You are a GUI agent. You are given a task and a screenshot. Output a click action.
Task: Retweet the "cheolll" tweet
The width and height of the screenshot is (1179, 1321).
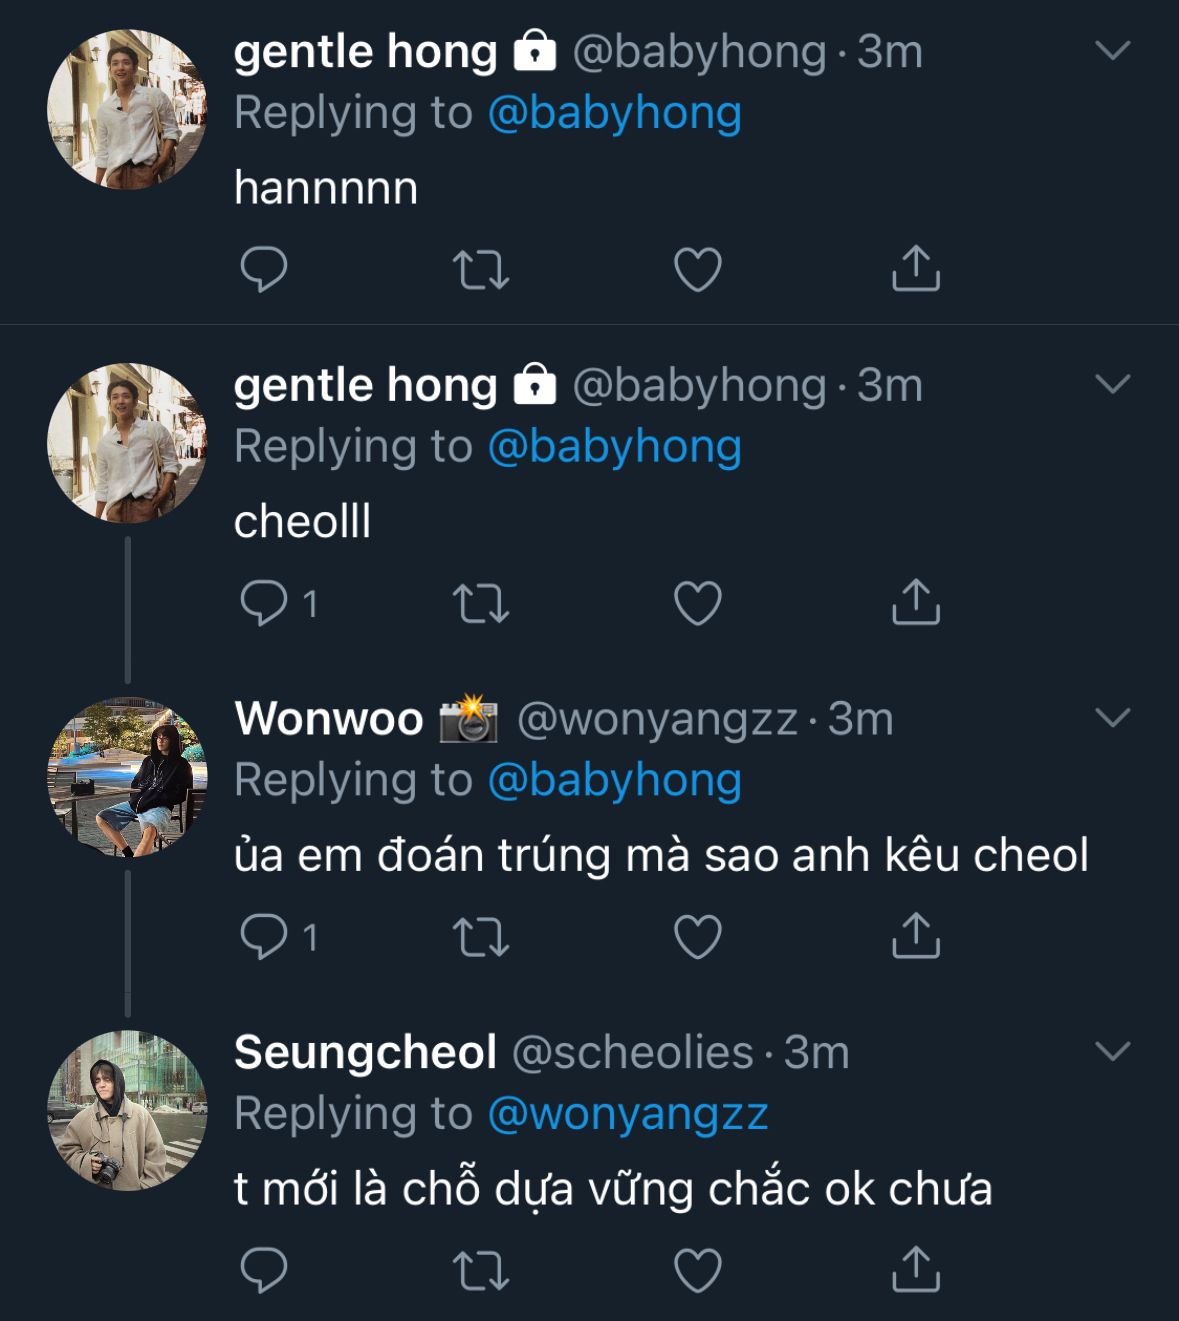(481, 603)
